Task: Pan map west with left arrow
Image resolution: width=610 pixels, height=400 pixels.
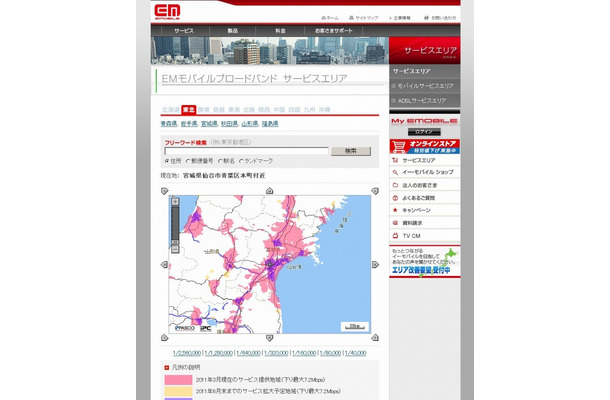Action: pos(164,265)
